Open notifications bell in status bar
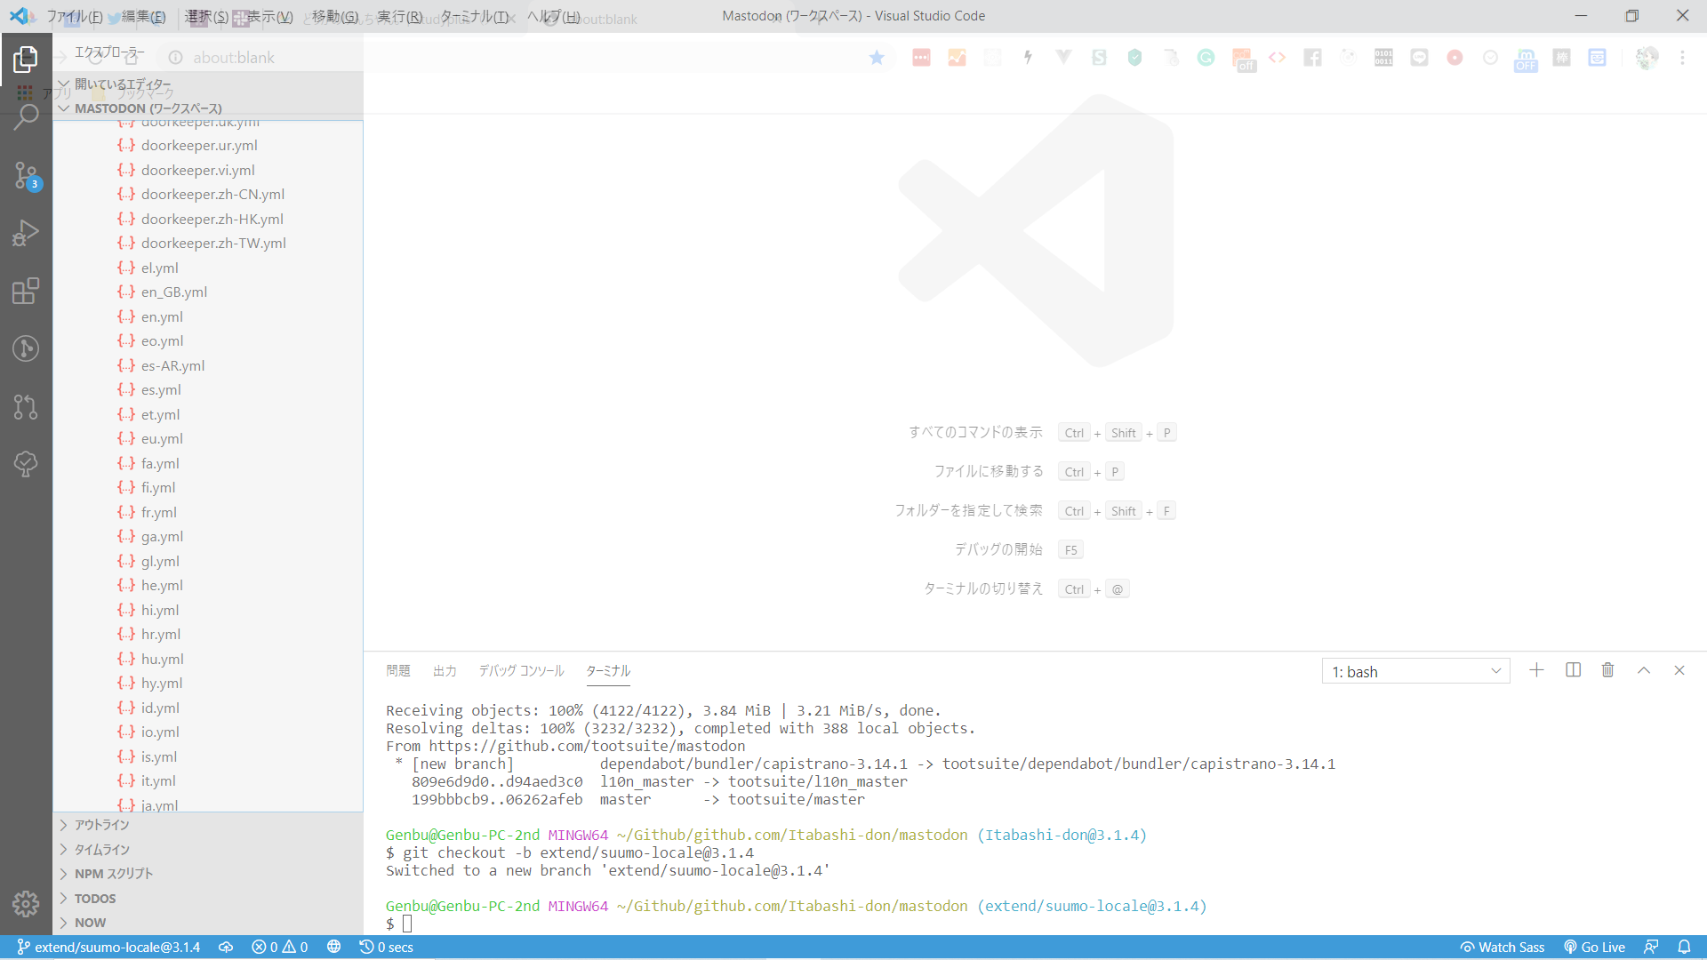Screen dimensions: 1707x960 pyautogui.click(x=1684, y=947)
